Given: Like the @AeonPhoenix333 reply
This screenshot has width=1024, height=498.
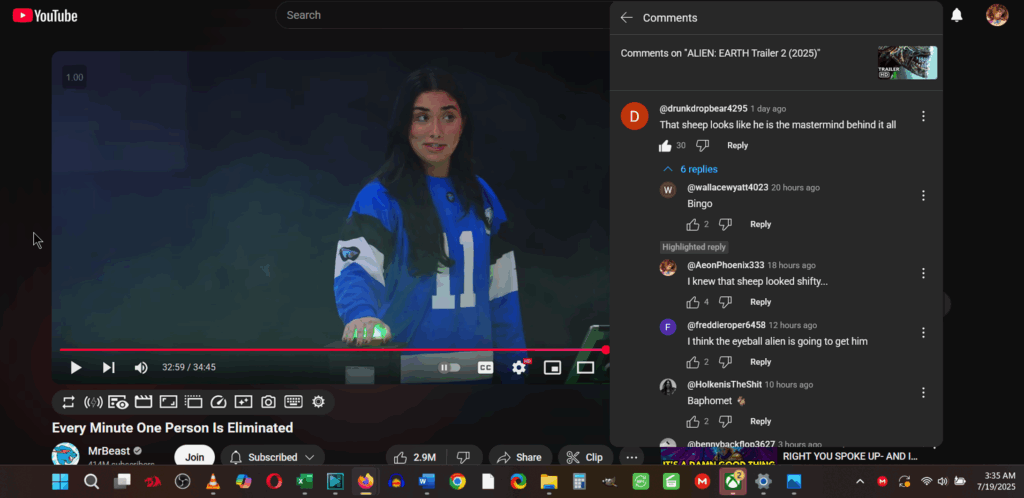Looking at the screenshot, I should tap(693, 302).
